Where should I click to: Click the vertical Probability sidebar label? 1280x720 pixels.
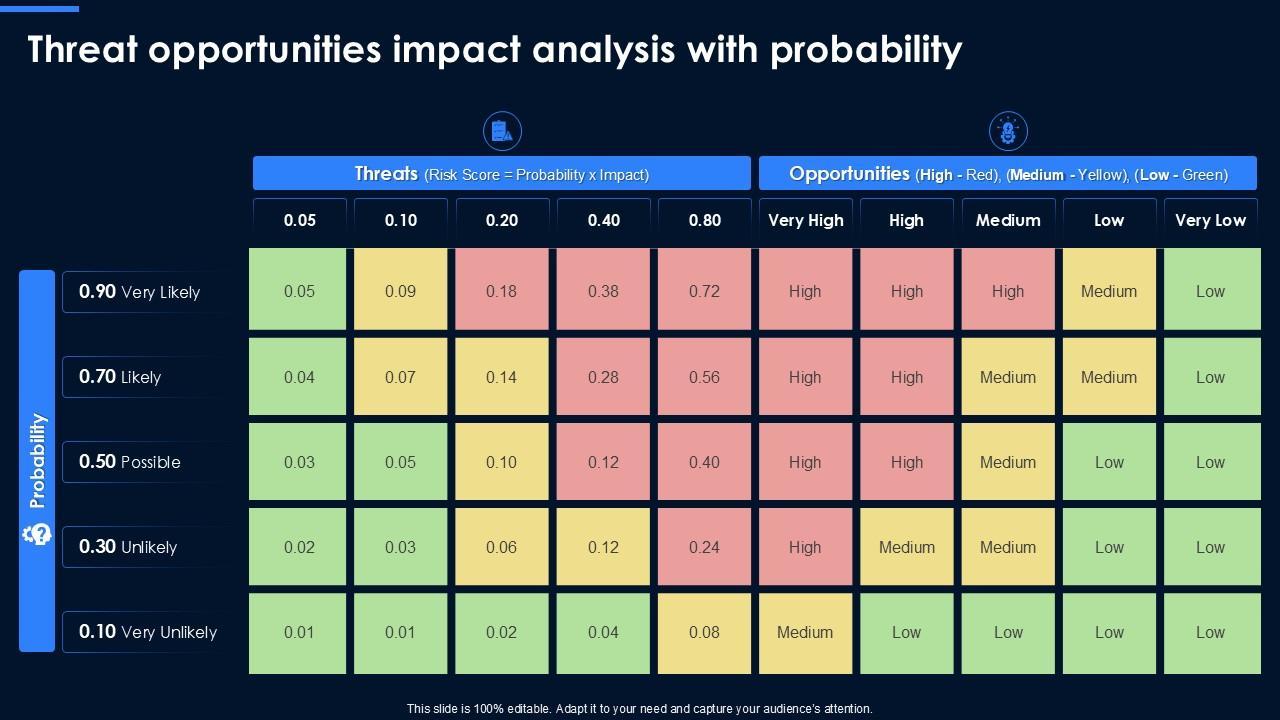(x=37, y=460)
